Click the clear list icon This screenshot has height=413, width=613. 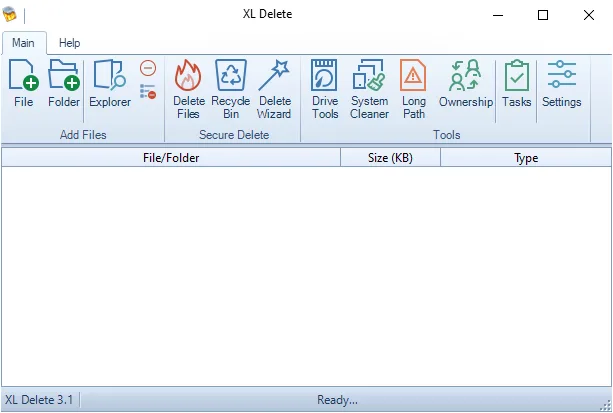coord(148,92)
